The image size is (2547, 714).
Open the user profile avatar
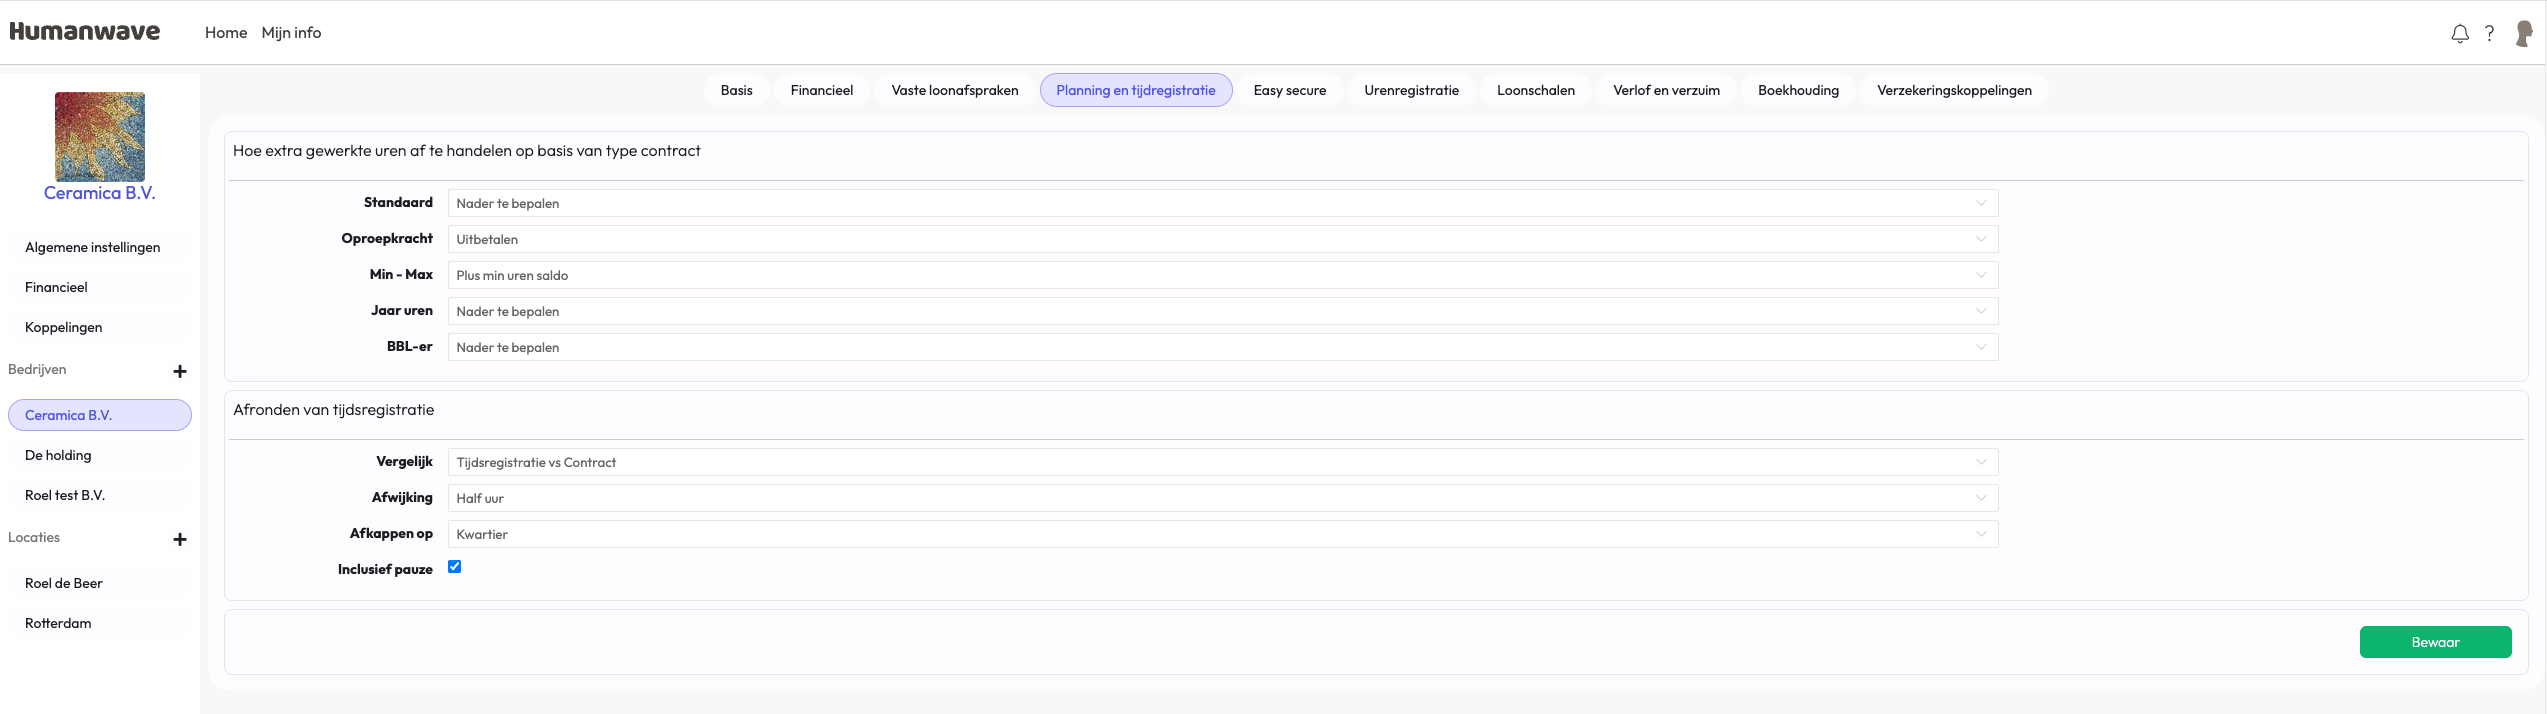(2523, 34)
